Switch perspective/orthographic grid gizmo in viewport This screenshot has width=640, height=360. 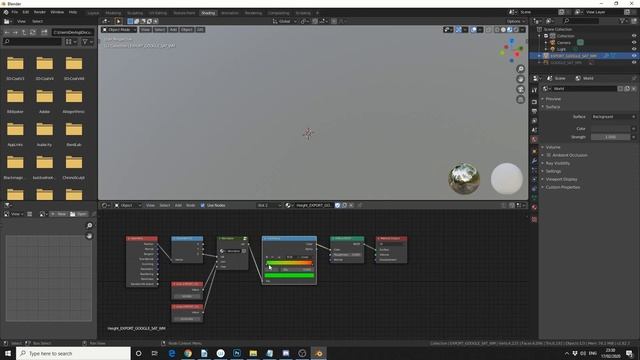point(520,100)
